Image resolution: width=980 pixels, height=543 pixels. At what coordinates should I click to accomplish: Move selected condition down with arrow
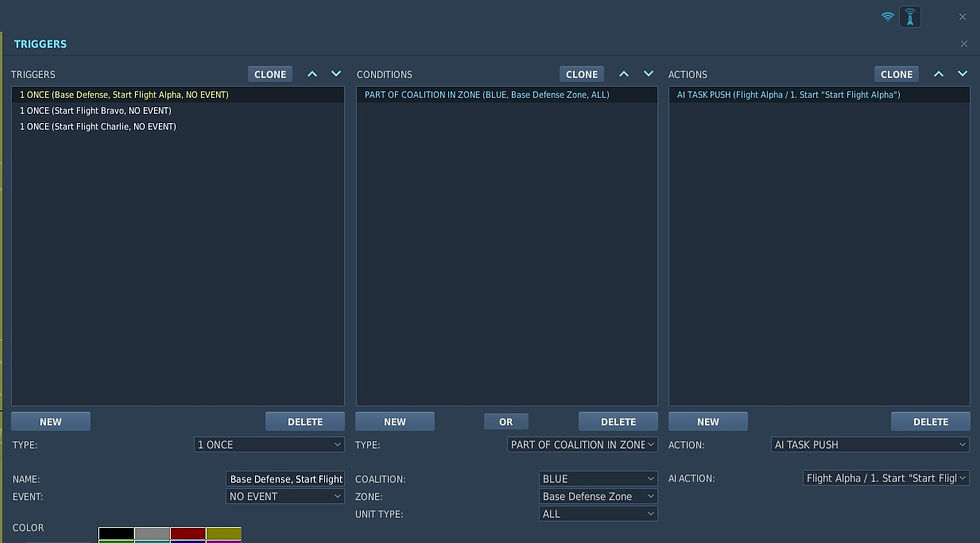click(649, 74)
